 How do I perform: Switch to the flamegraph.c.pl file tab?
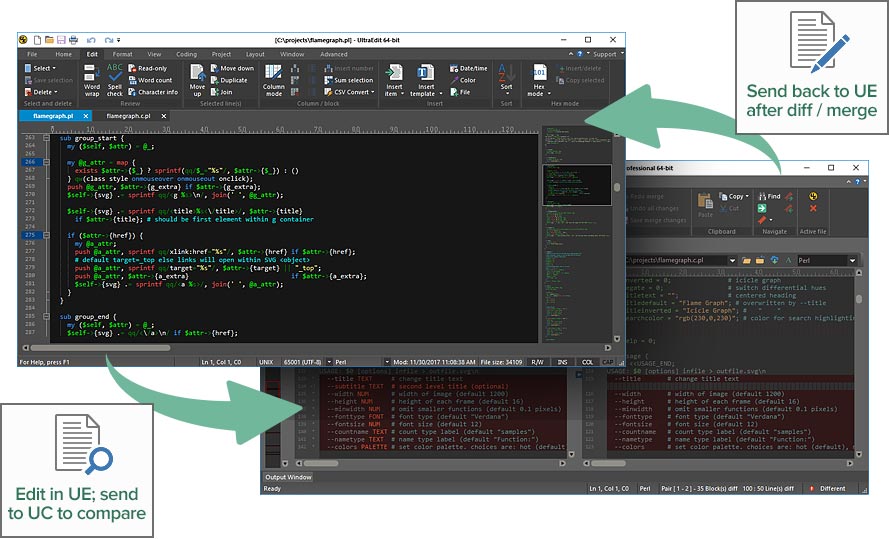coord(129,116)
